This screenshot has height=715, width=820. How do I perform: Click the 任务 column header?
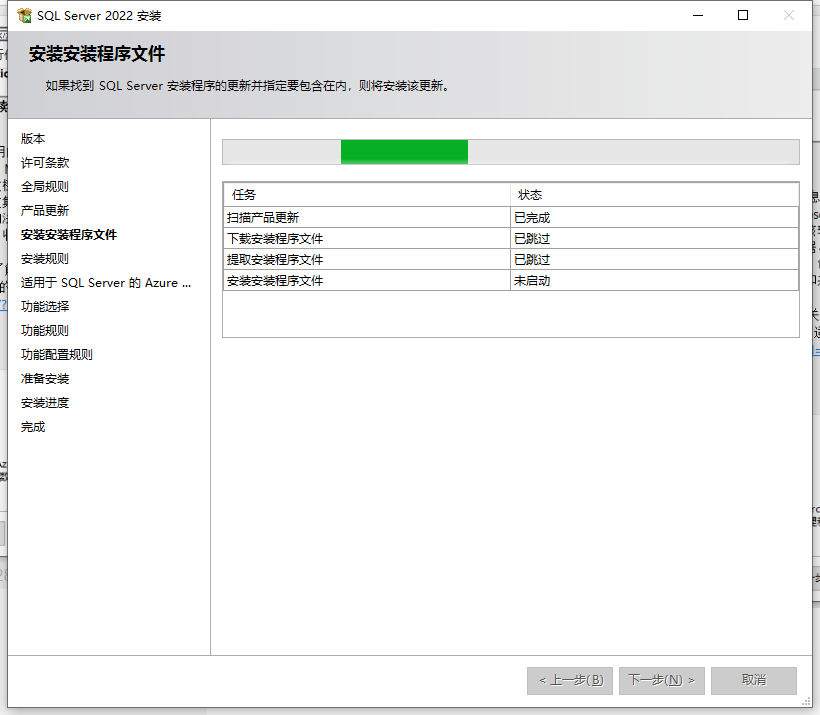(367, 195)
